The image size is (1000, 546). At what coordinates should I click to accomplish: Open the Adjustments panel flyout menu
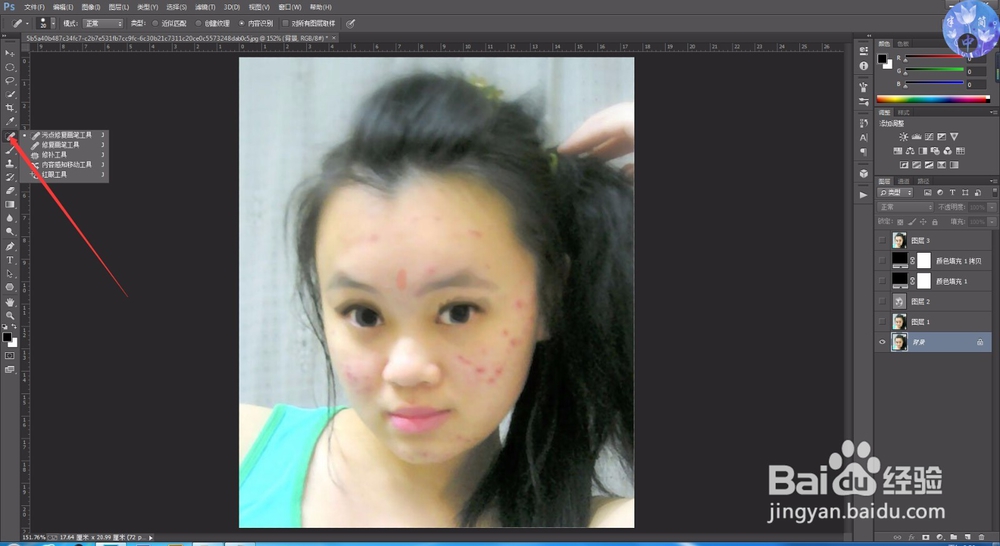point(994,112)
